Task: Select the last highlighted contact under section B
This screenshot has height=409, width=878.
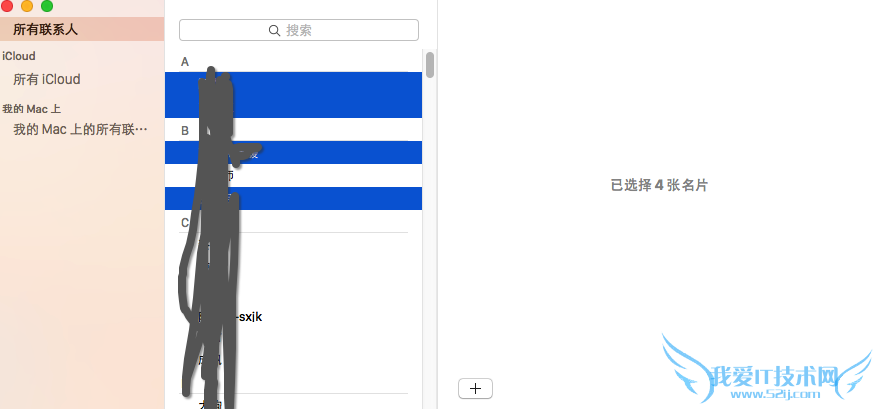Action: point(293,198)
